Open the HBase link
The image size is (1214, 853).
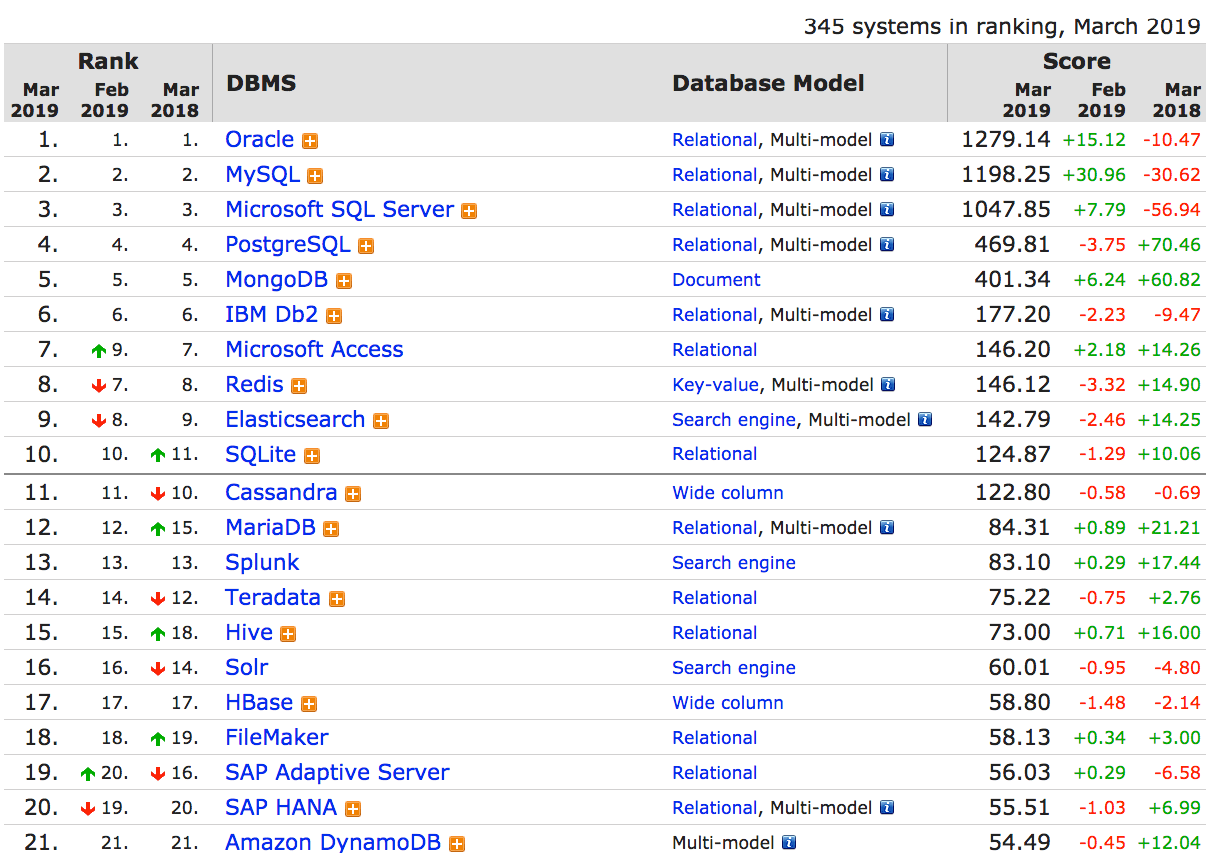(x=260, y=702)
